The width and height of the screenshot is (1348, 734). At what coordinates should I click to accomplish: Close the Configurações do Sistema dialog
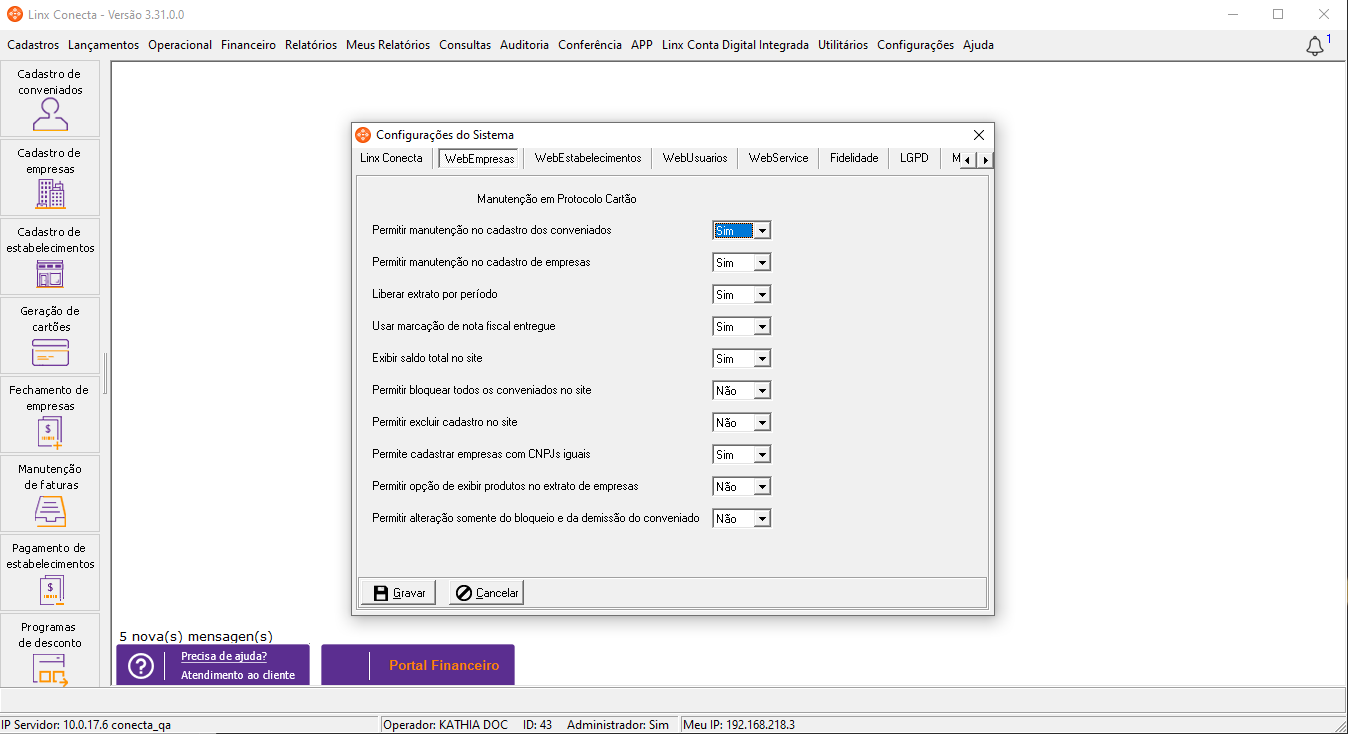point(979,135)
